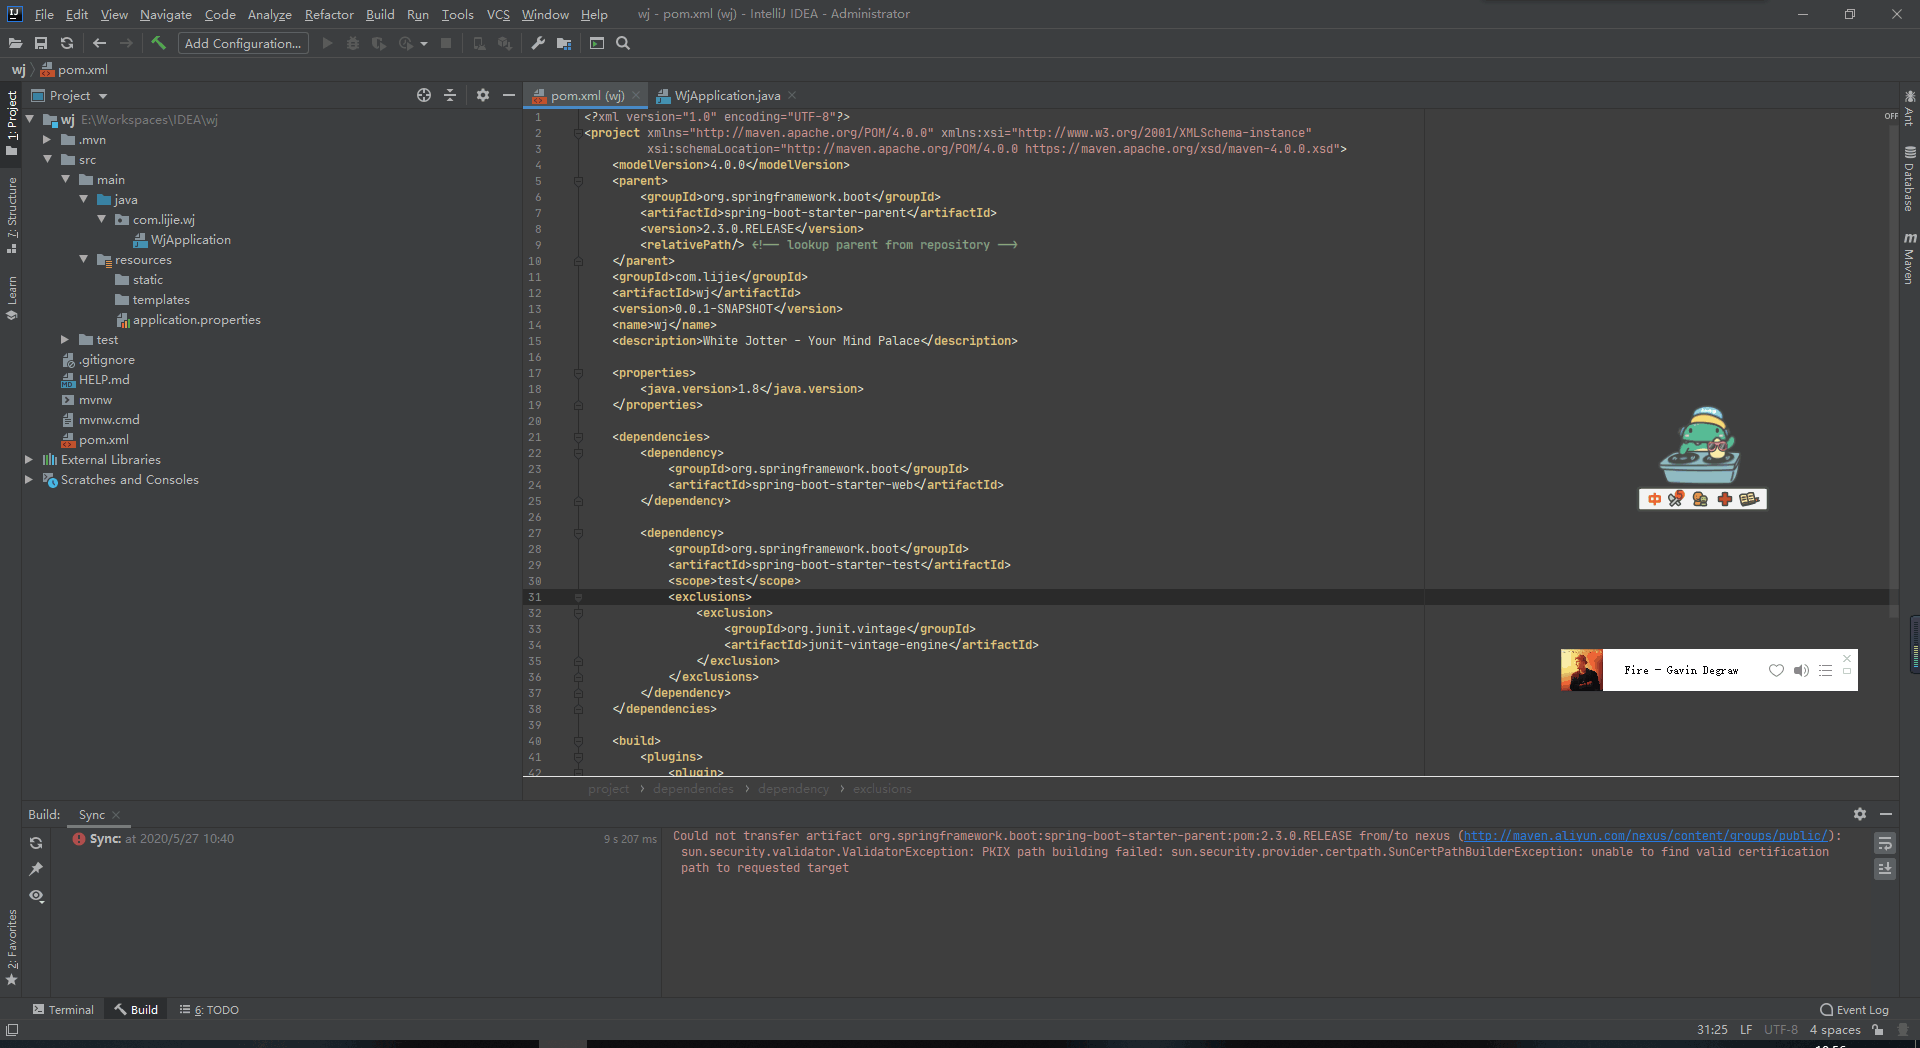Toggle favorite heart in music widget
Screen dimensions: 1920x1048
1776,670
